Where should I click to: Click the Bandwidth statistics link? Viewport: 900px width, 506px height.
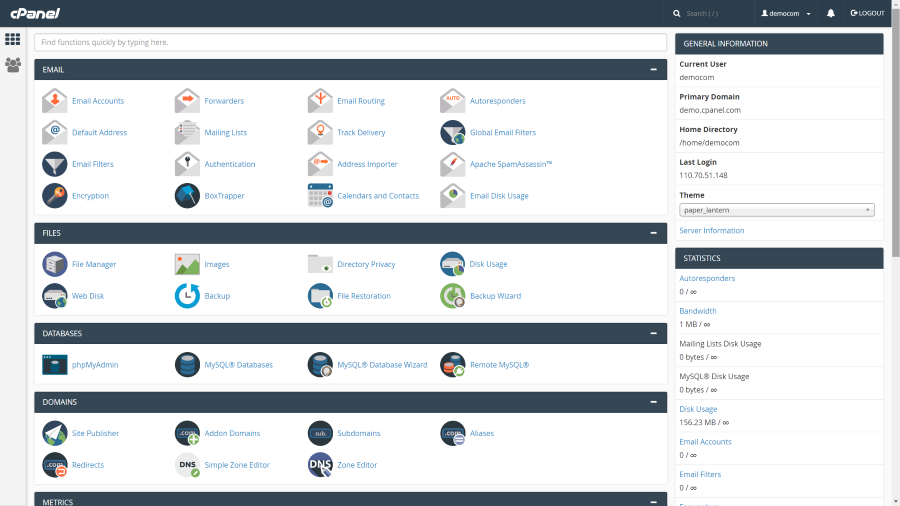(x=698, y=311)
